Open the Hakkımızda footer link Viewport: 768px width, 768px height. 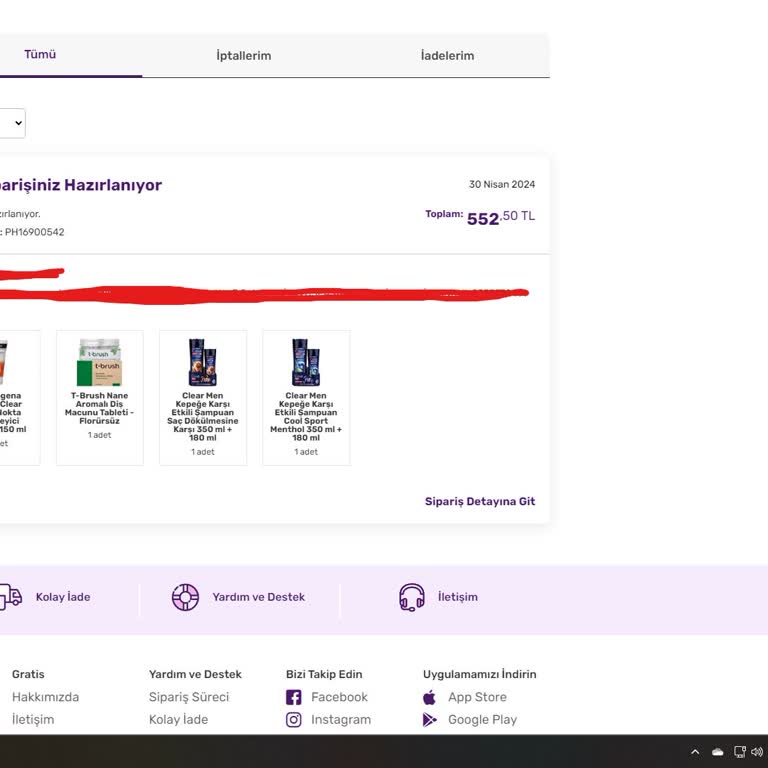pos(46,697)
